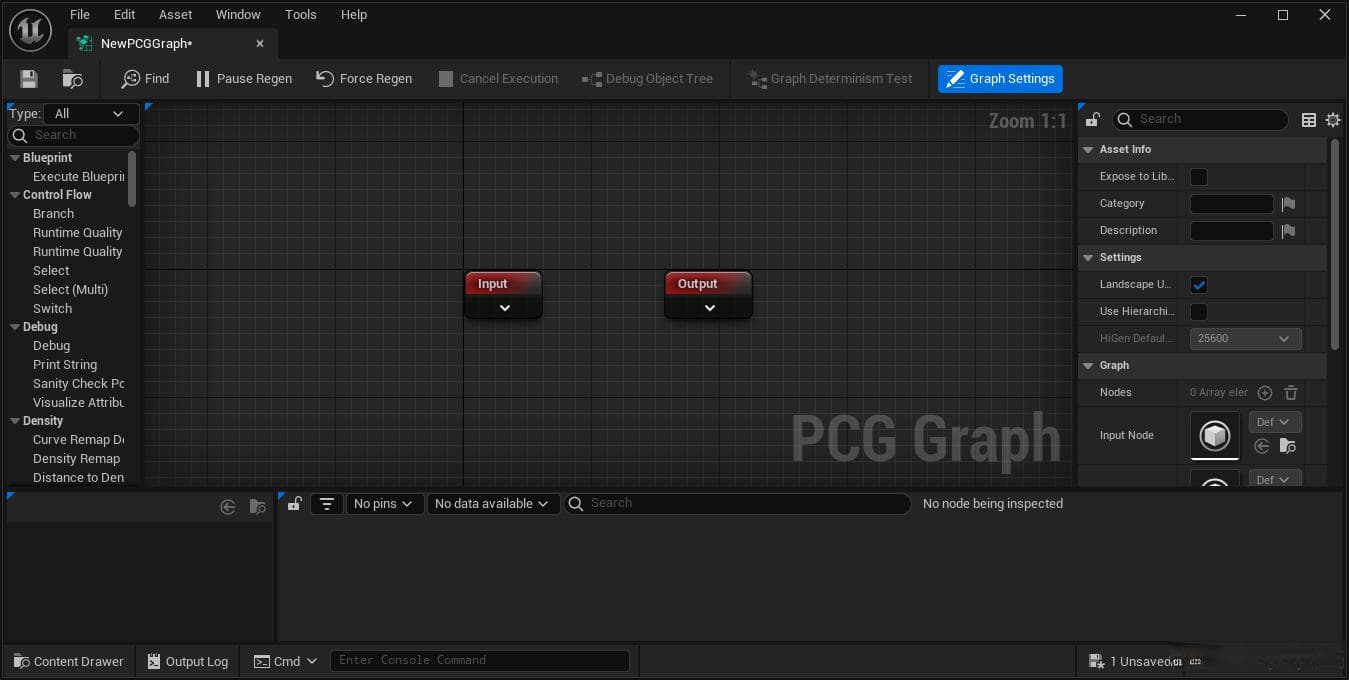The width and height of the screenshot is (1349, 680).
Task: Select the Branch node entry
Action: pyautogui.click(x=53, y=214)
